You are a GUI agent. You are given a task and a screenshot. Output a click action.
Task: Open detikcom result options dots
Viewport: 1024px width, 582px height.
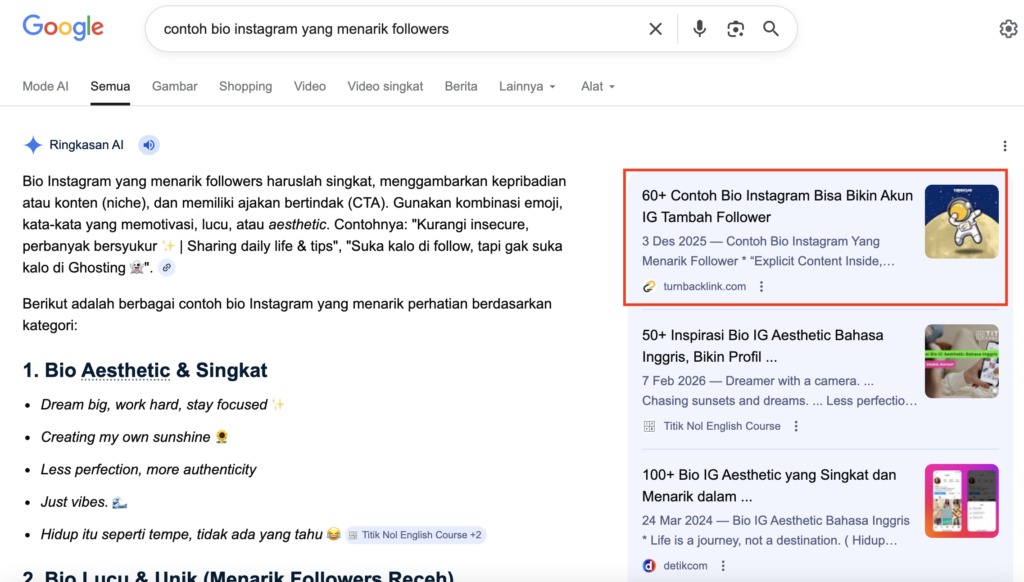coord(722,566)
